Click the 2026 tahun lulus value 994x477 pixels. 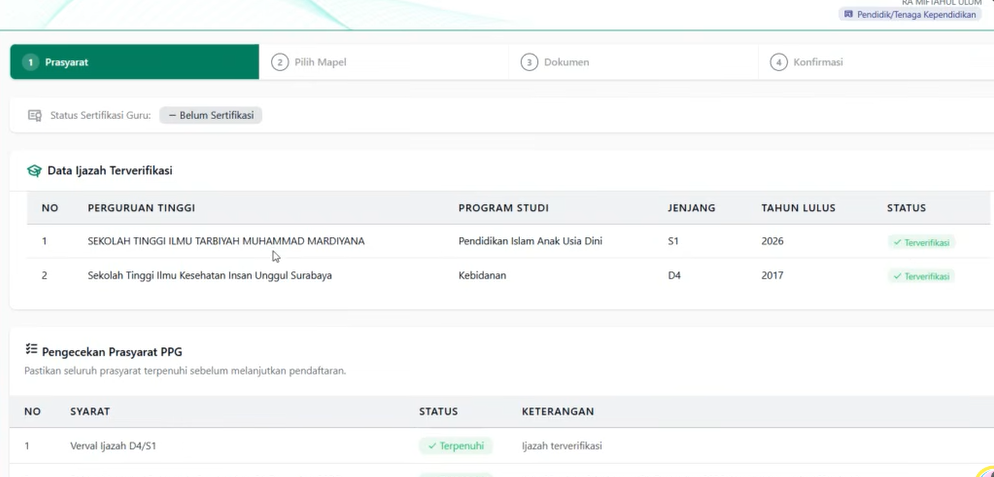[x=772, y=241]
